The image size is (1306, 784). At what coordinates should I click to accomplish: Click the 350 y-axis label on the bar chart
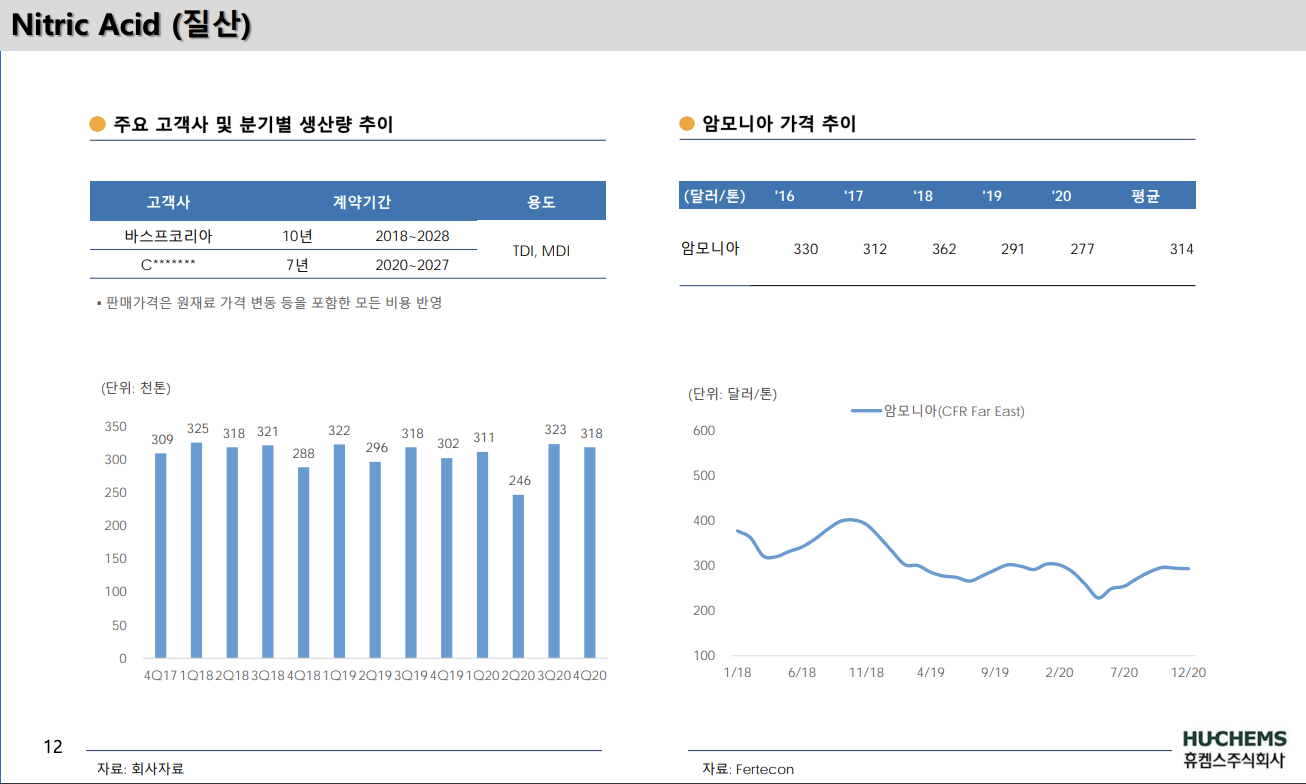[116, 426]
